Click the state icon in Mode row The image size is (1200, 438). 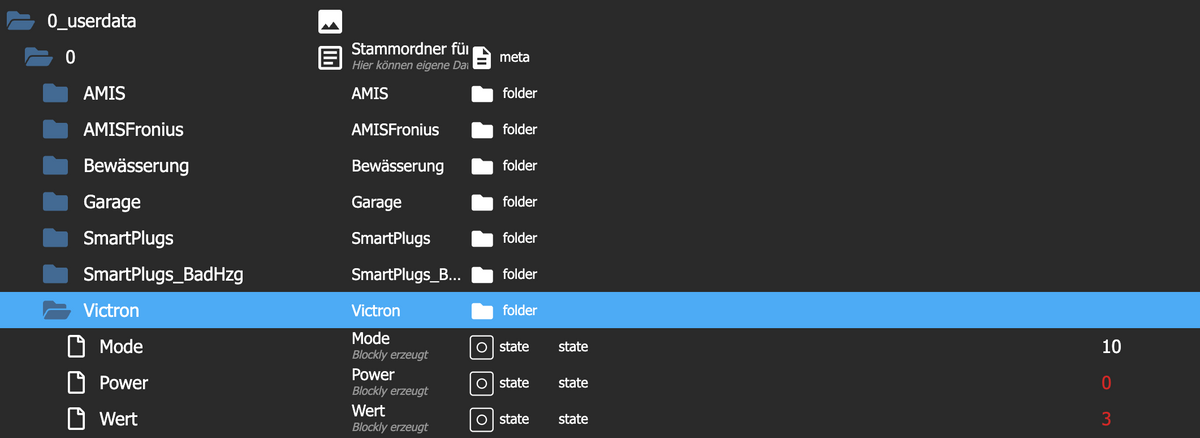(482, 347)
